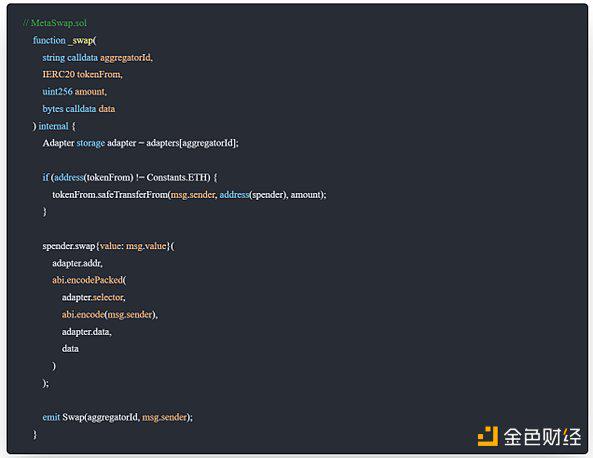The width and height of the screenshot is (593, 458).
Task: Click Constants.ETH in the if condition
Action: click(x=178, y=177)
